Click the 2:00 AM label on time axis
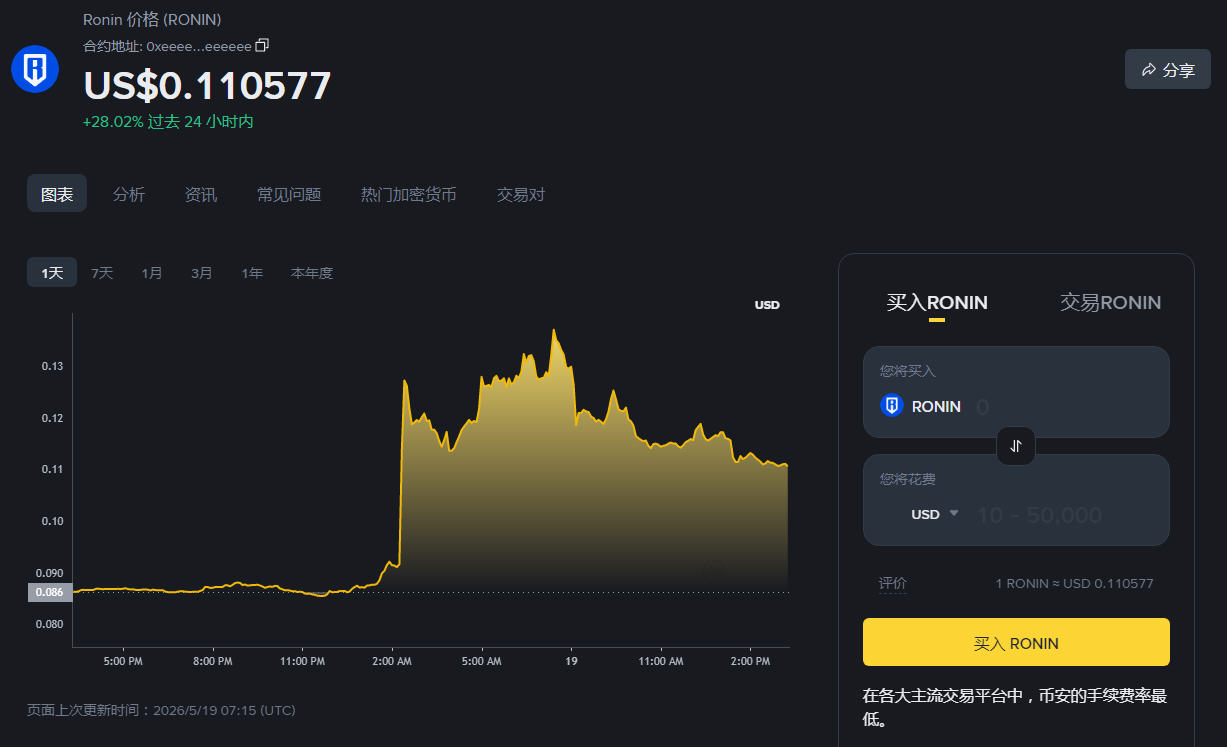 [391, 661]
